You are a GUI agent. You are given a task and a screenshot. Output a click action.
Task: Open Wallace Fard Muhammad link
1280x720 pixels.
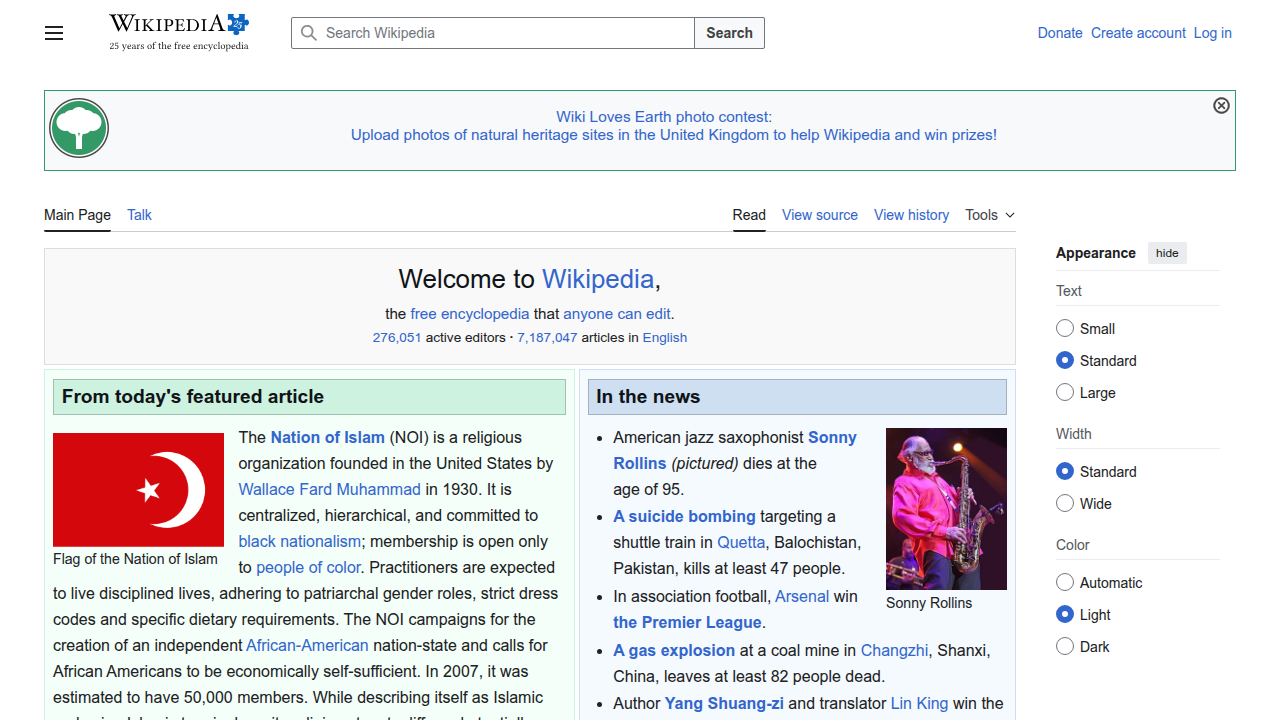(330, 489)
